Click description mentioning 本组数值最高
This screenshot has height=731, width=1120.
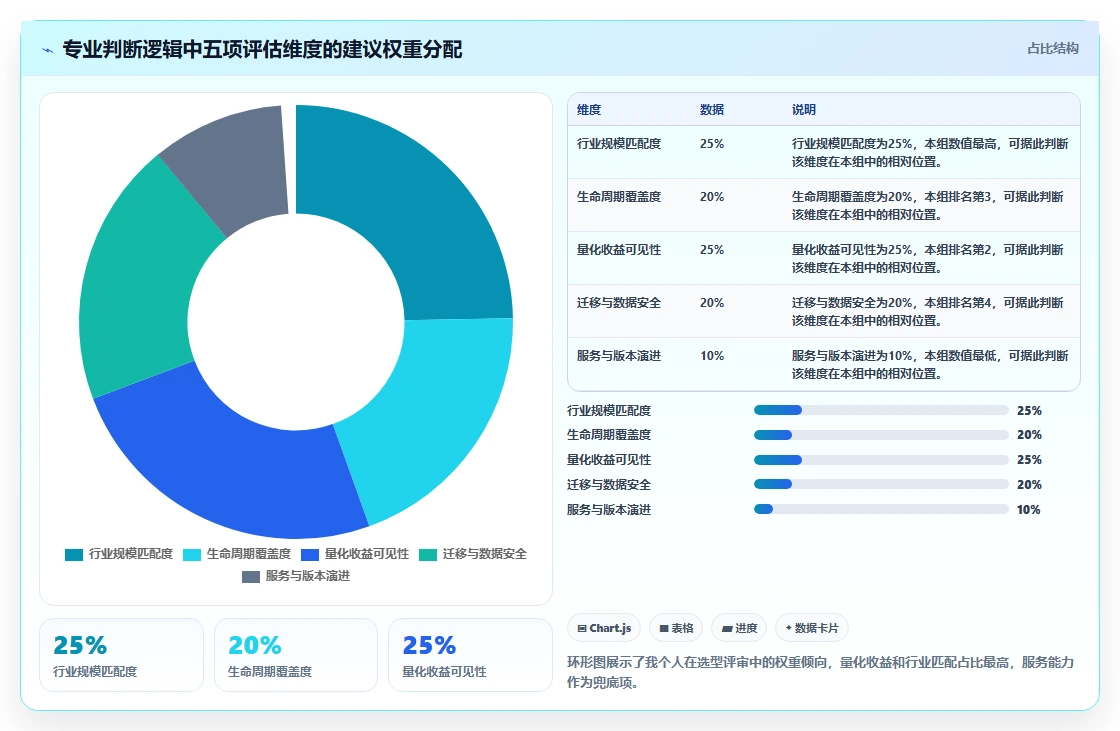tap(930, 152)
